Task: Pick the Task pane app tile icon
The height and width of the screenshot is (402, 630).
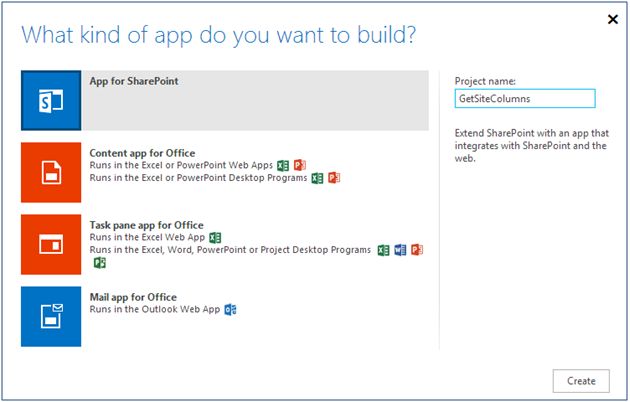Action: (51, 244)
